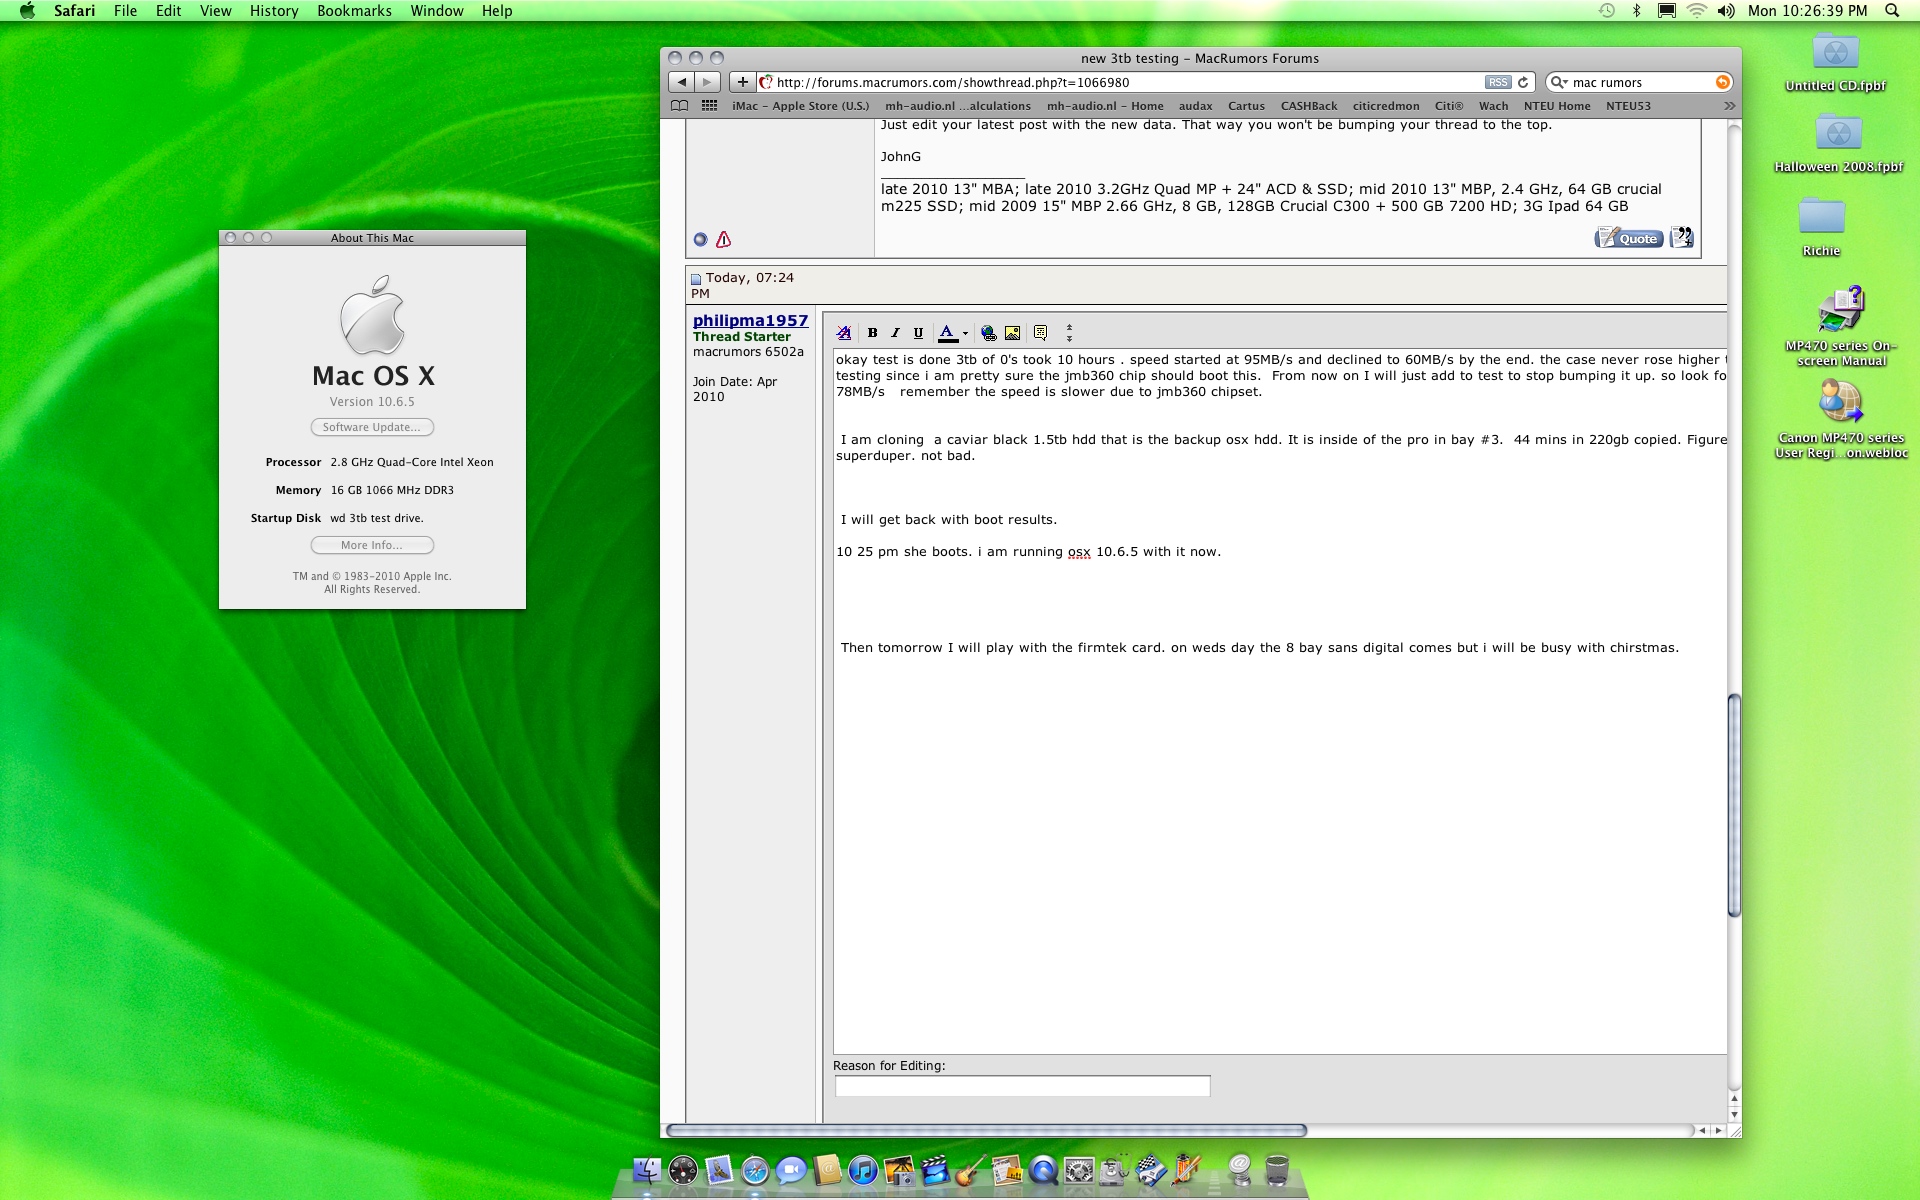
Task: Click the display menu bar icon
Action: pyautogui.click(x=1666, y=11)
